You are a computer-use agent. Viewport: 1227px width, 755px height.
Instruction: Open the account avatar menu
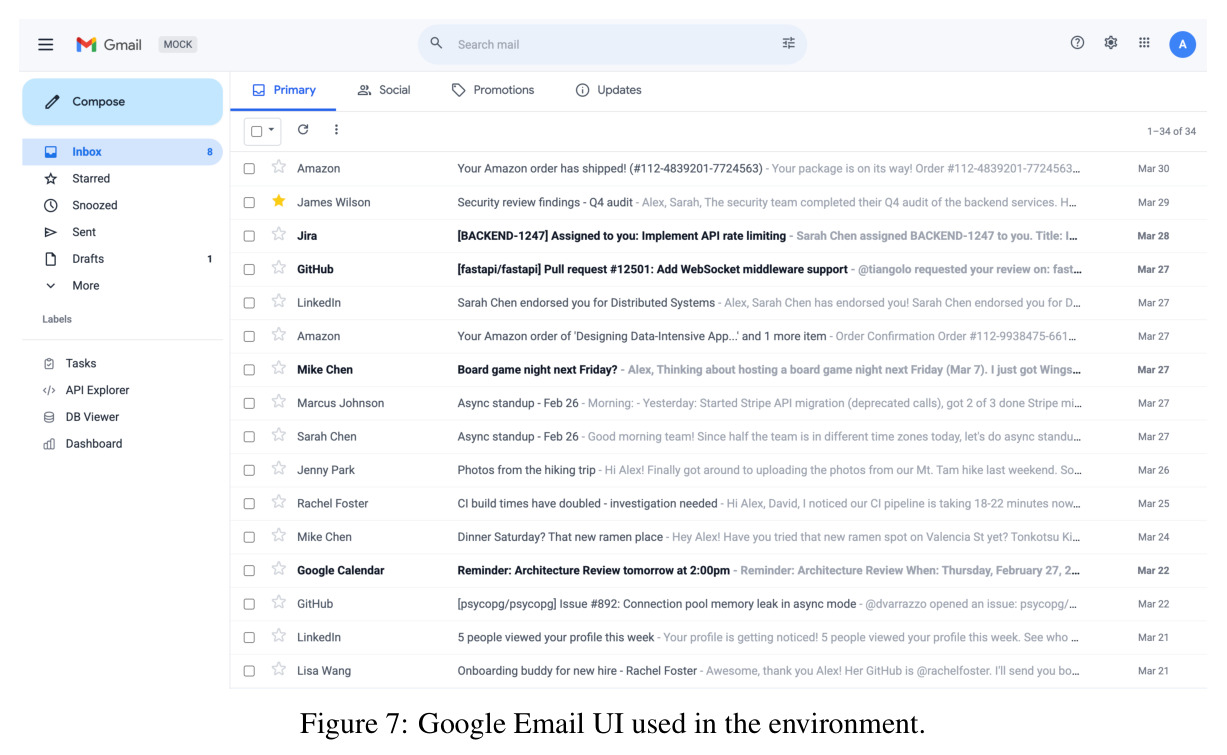tap(1182, 44)
